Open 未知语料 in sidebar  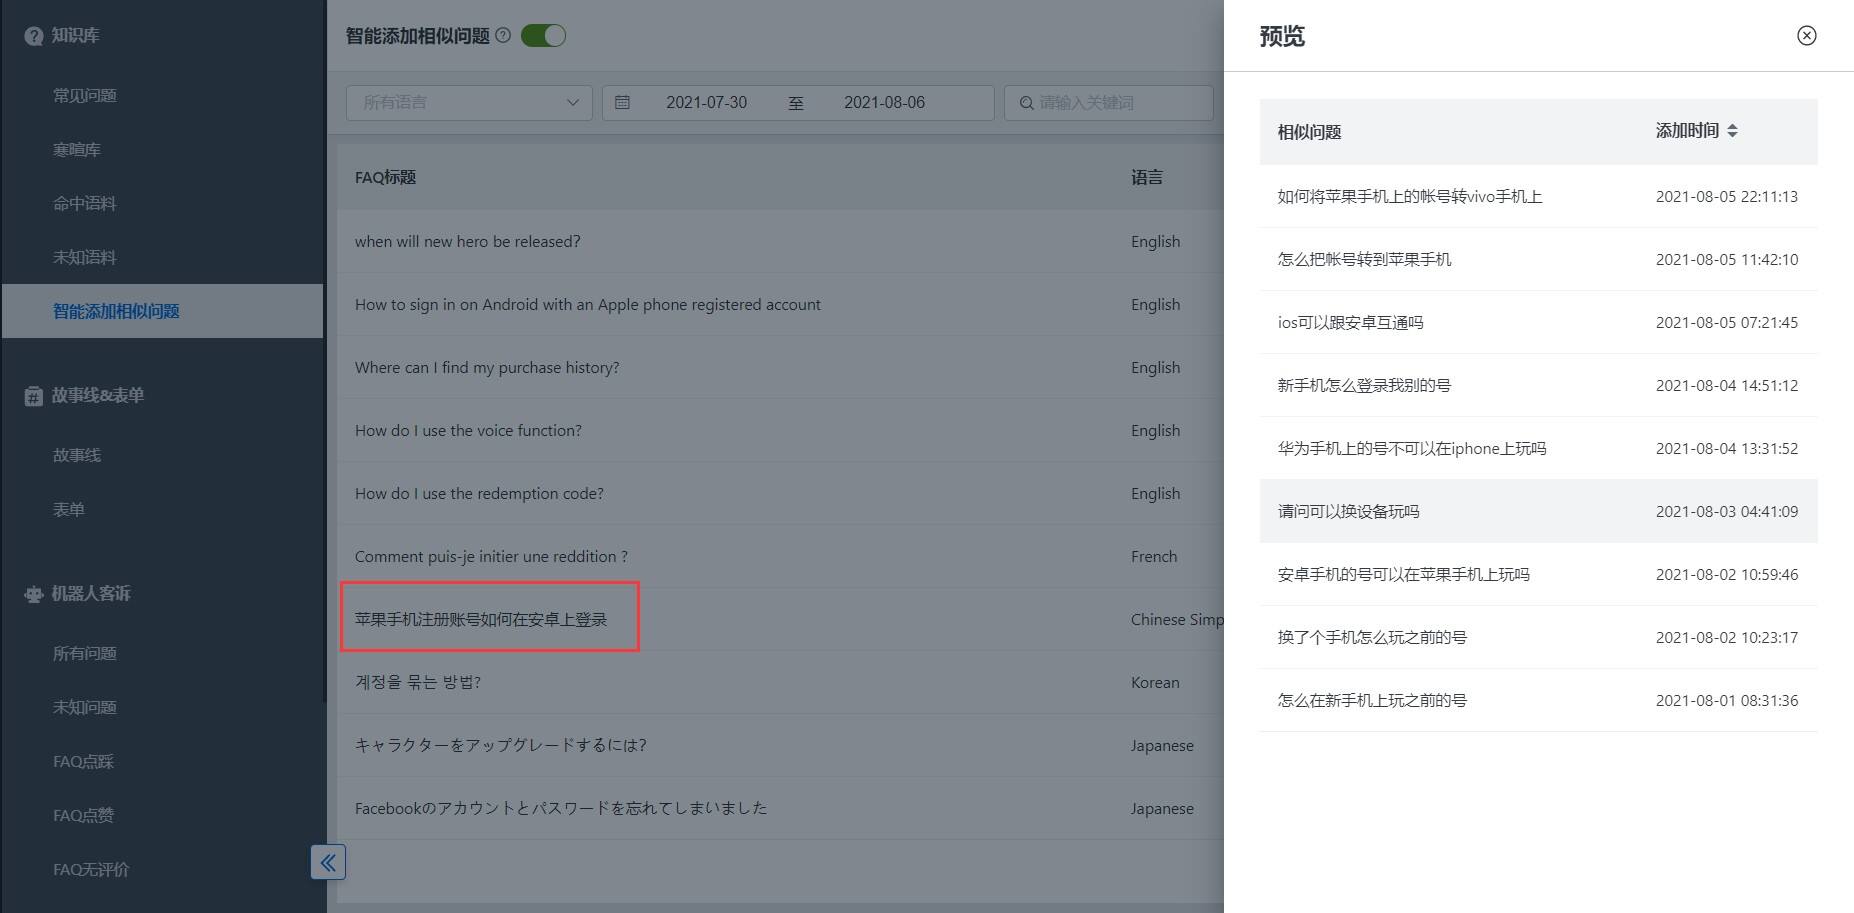click(x=85, y=258)
